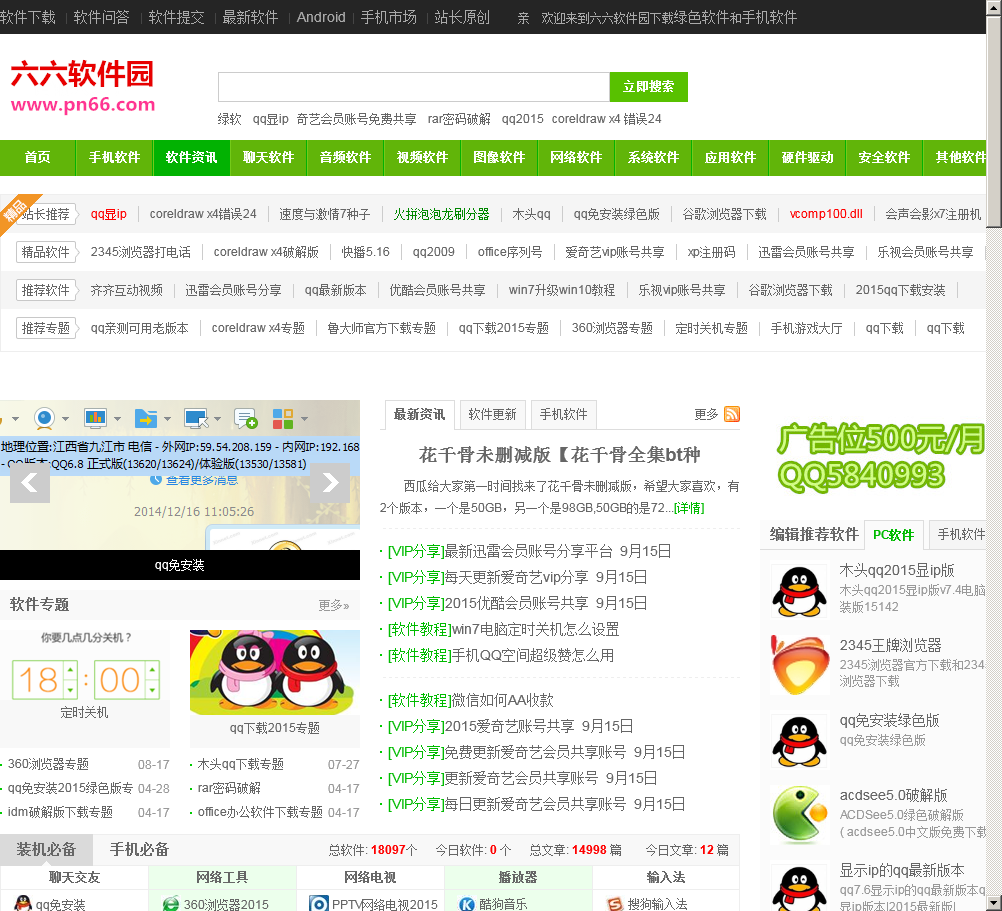Click the 软件问答 link in top bar

[102, 17]
